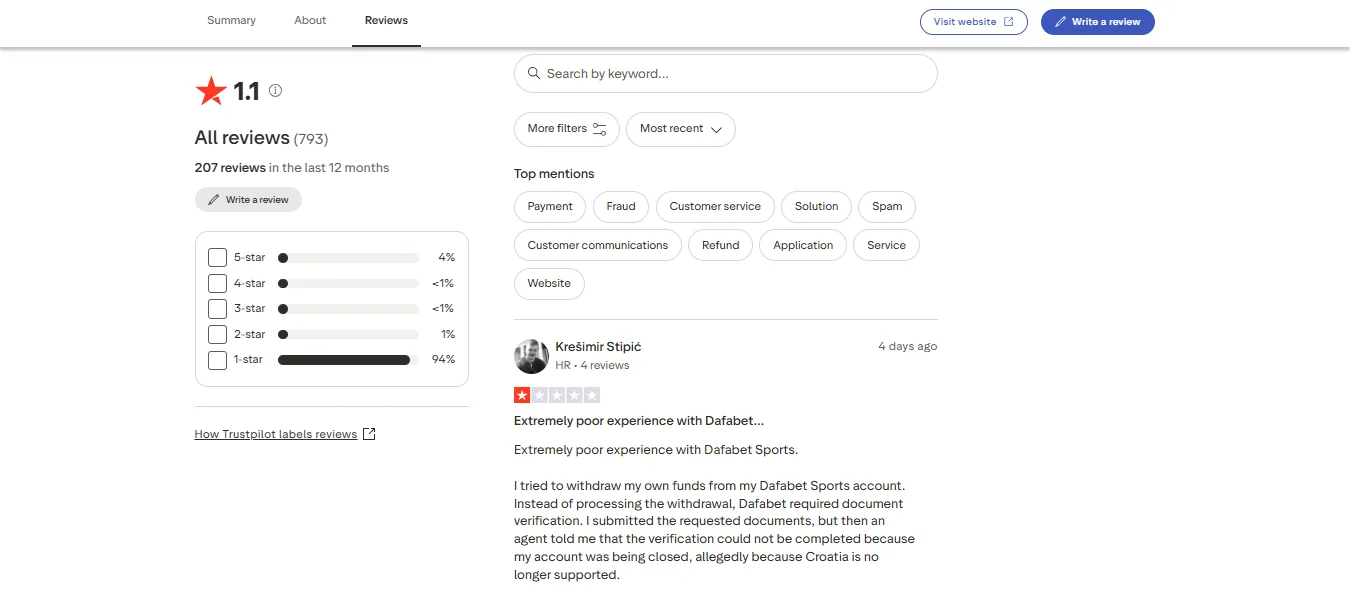Image resolution: width=1350 pixels, height=601 pixels.
Task: Click the red star rating icon
Action: 211,91
